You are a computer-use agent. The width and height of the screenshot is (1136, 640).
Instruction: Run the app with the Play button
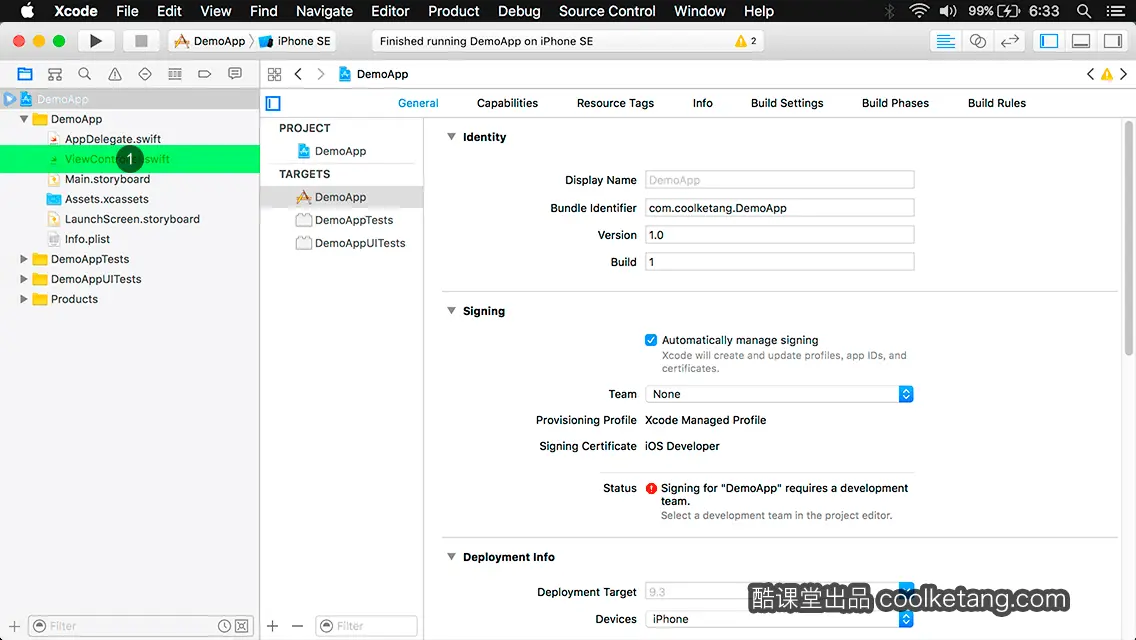click(96, 41)
